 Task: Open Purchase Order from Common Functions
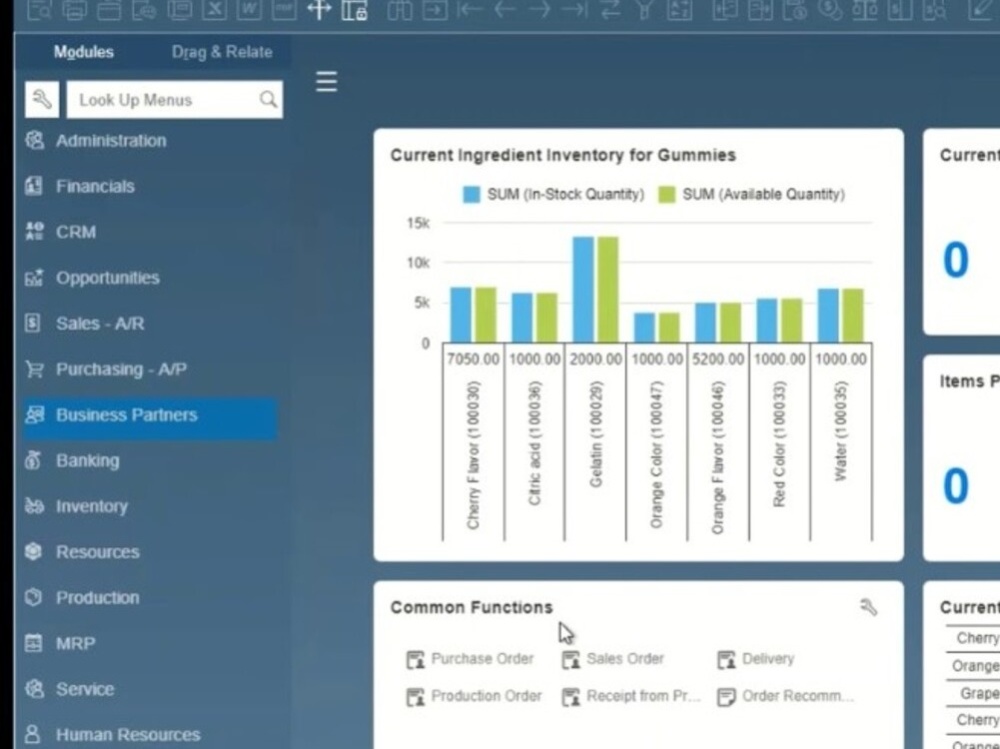point(471,658)
